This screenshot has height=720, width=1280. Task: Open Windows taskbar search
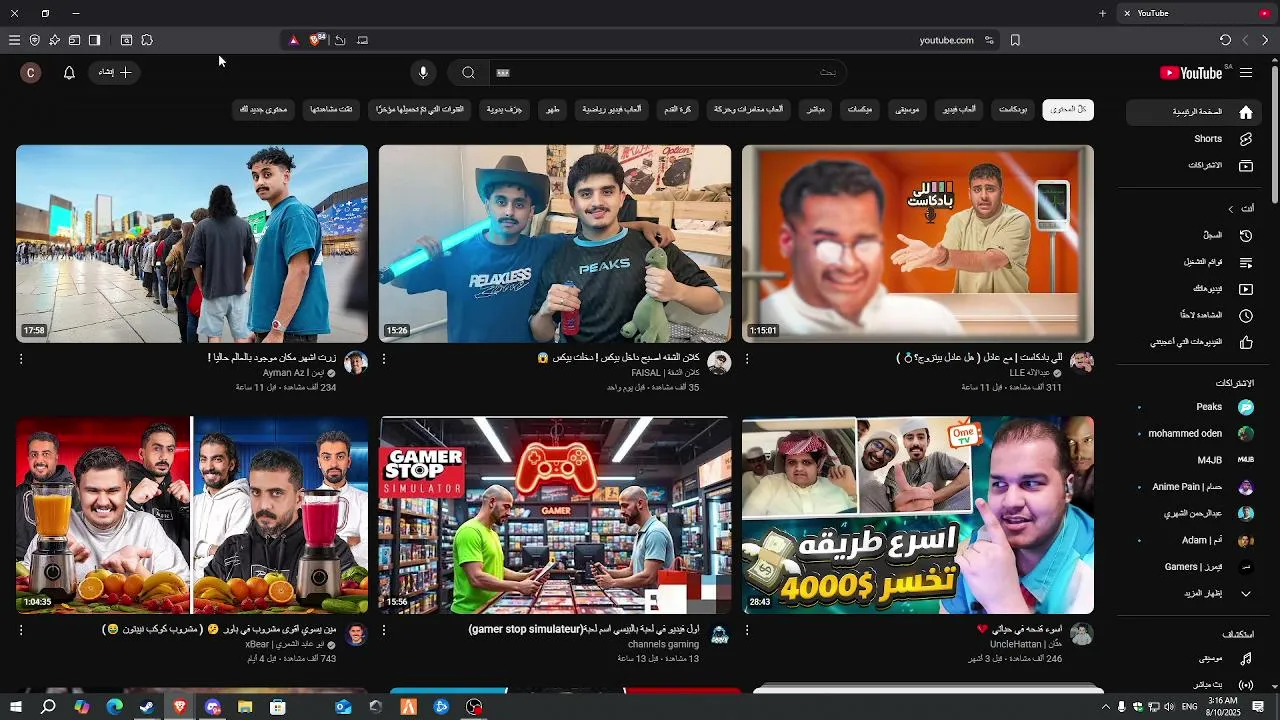pyautogui.click(x=48, y=707)
